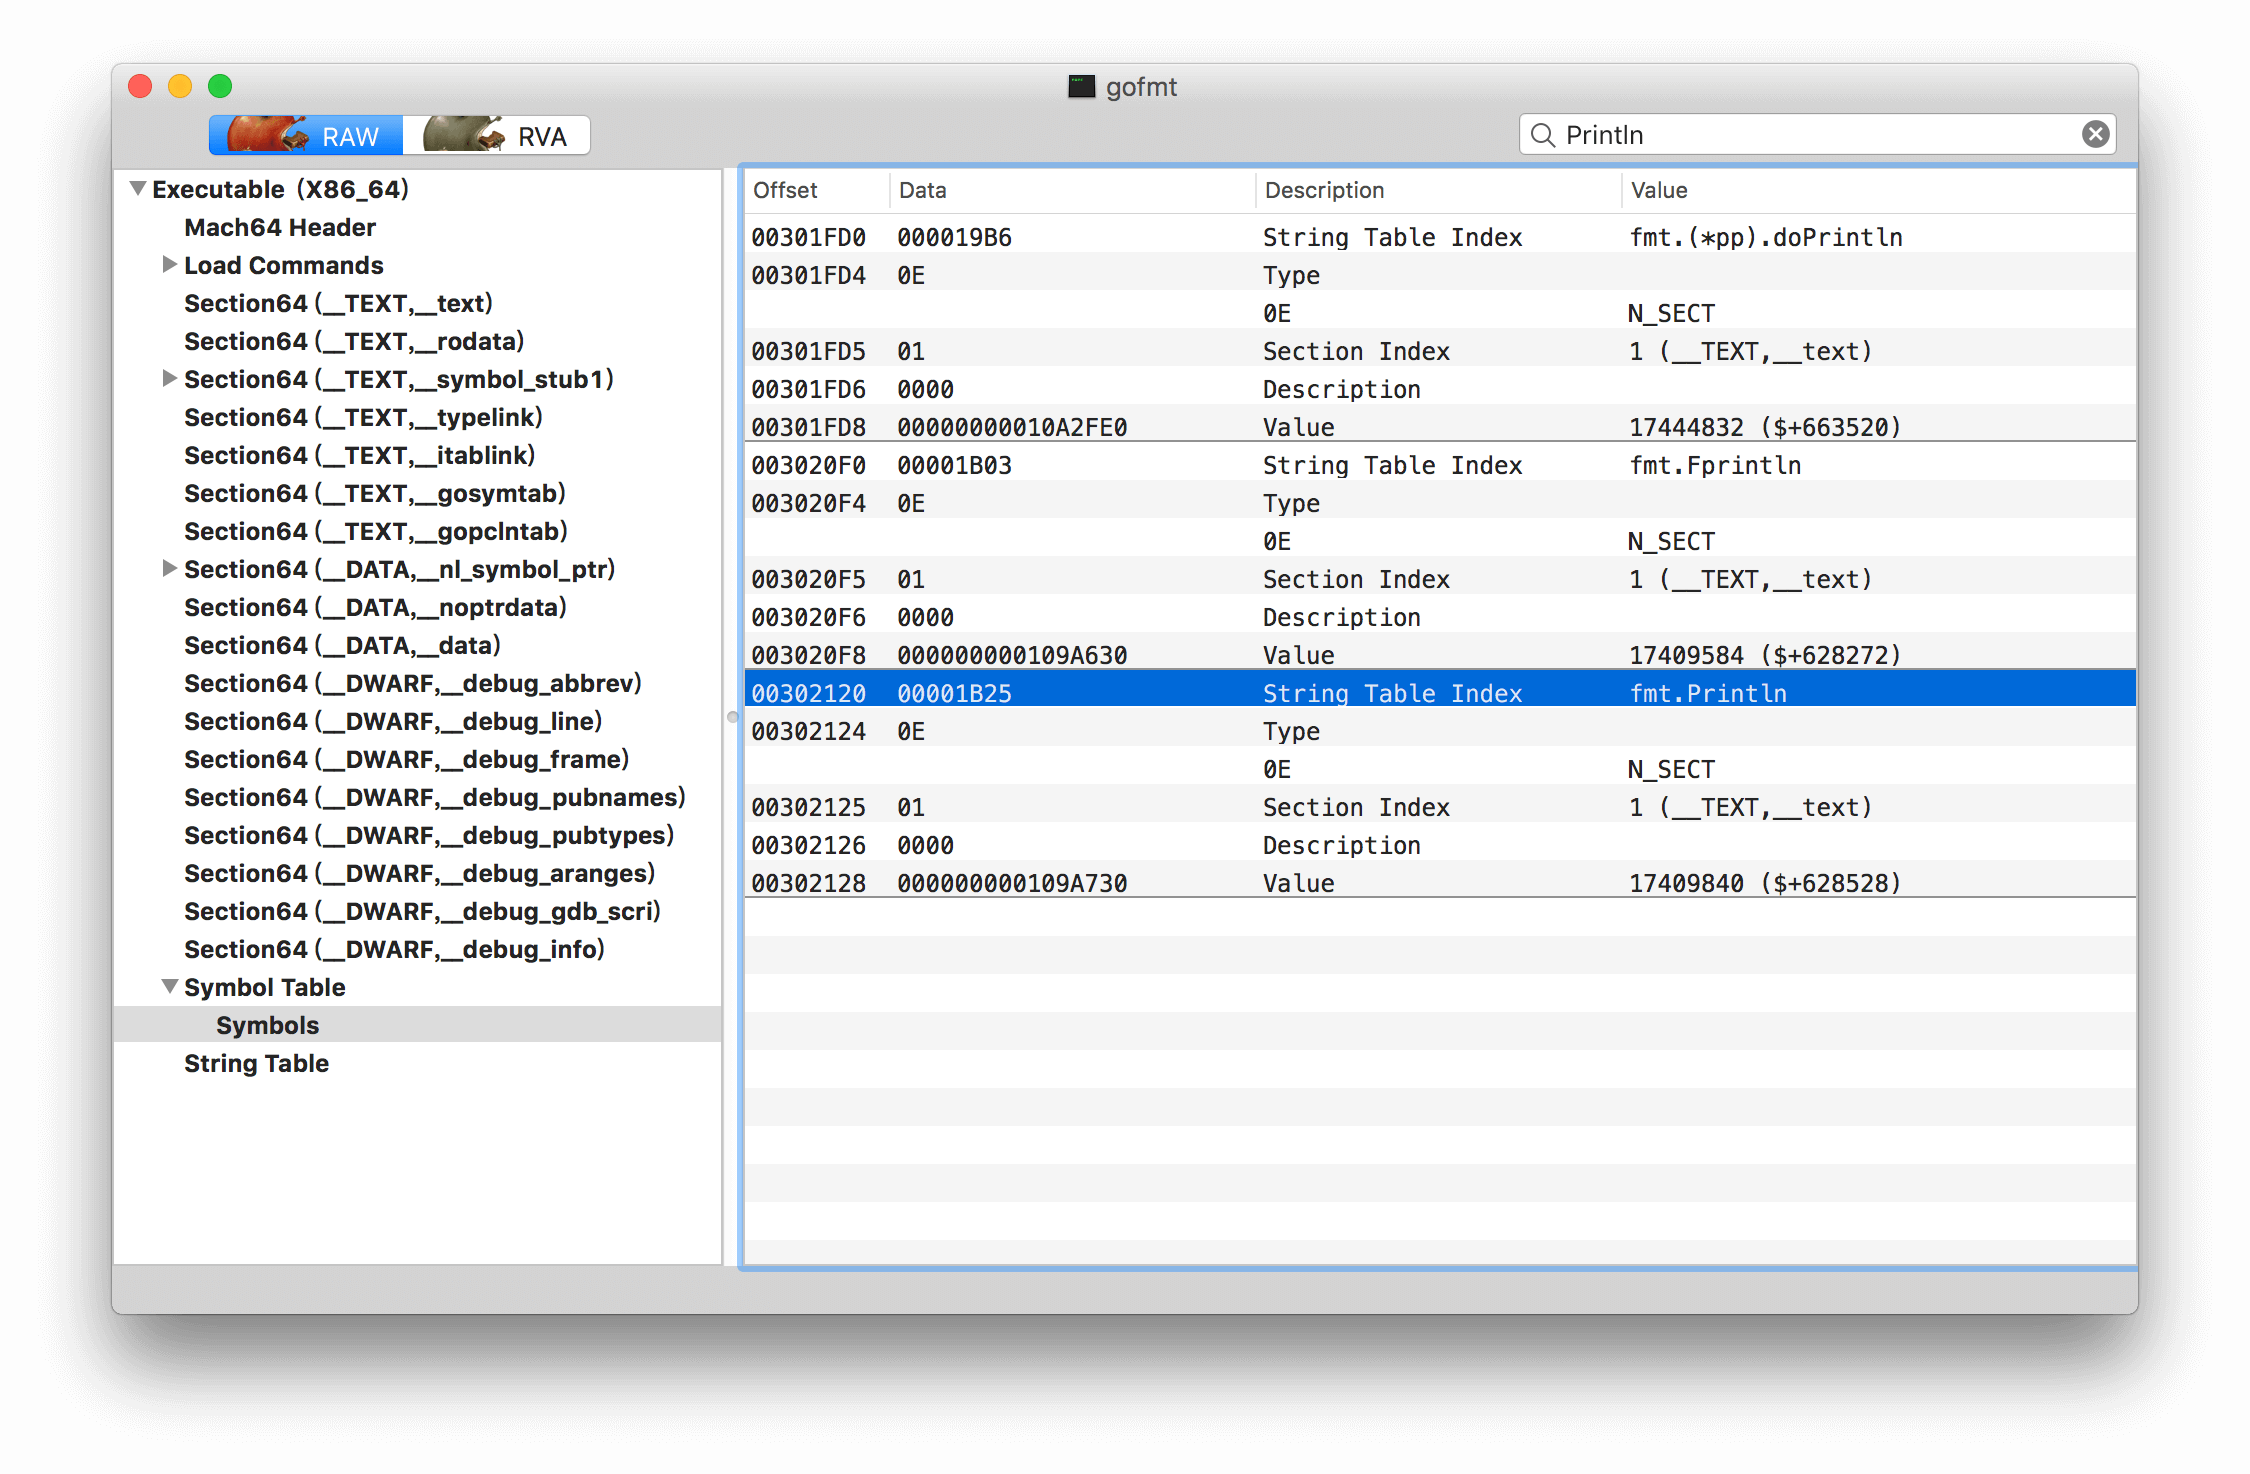Open the String Table item
This screenshot has width=2250, height=1474.
256,1063
